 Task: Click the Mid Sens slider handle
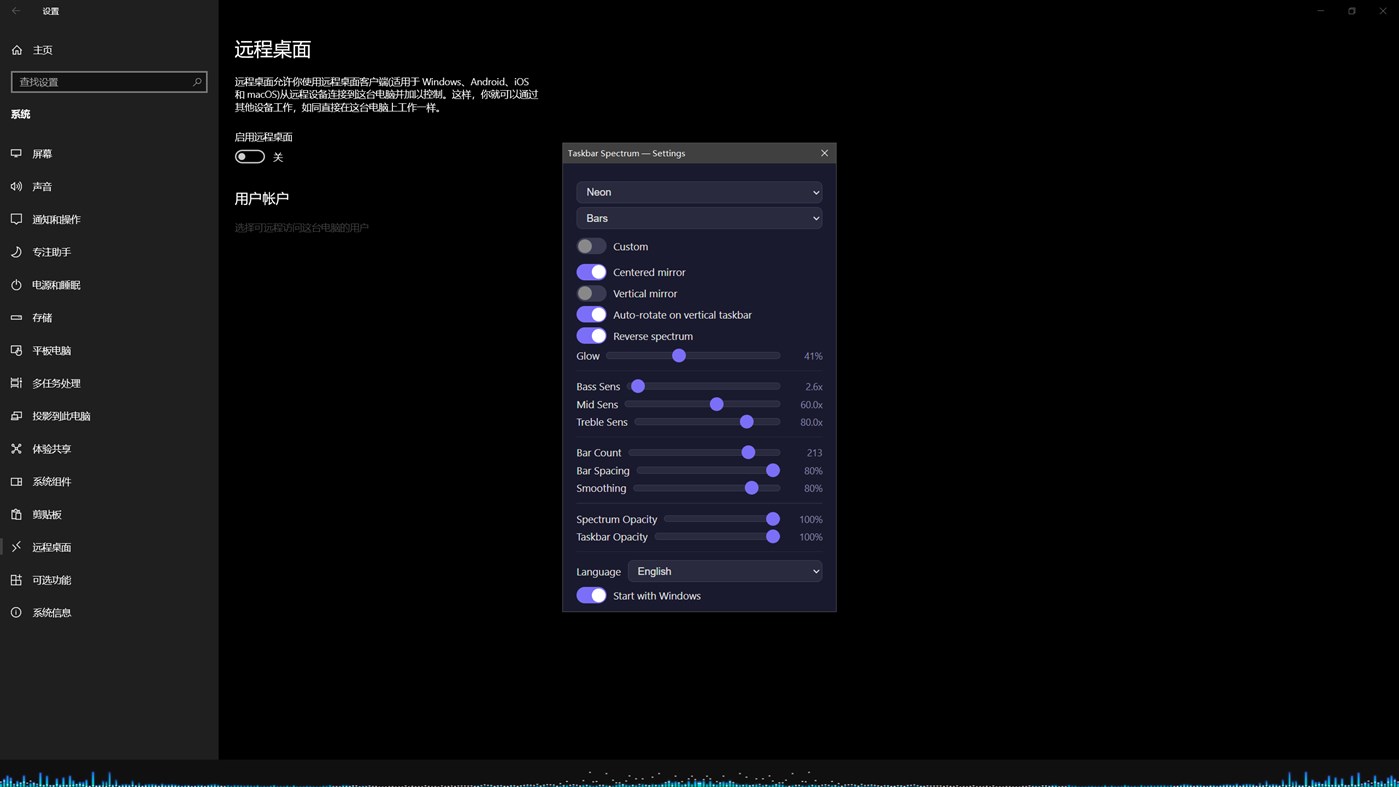pyautogui.click(x=716, y=404)
